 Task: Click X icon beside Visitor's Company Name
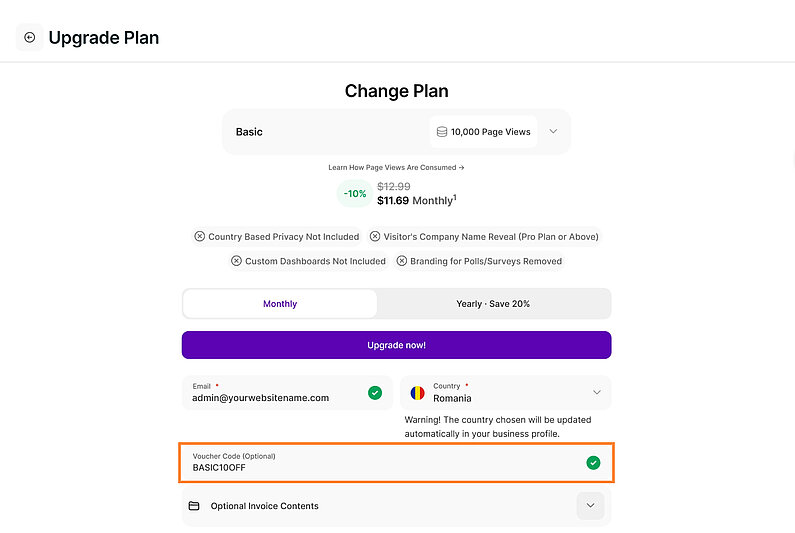click(375, 237)
